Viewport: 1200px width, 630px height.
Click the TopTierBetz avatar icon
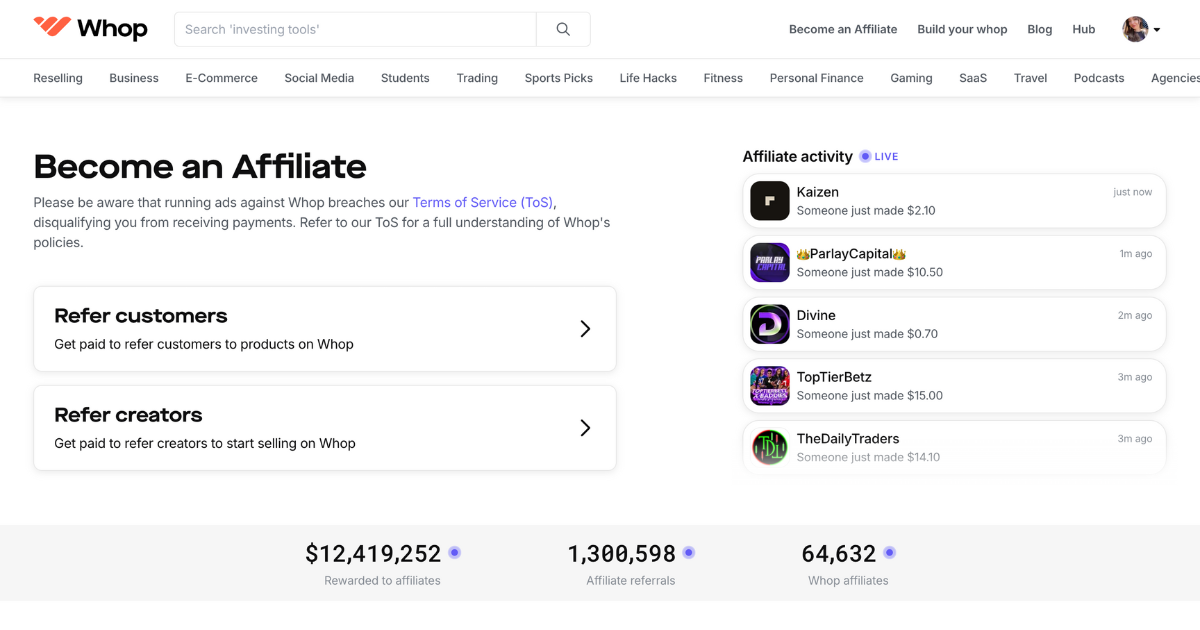[x=769, y=386]
